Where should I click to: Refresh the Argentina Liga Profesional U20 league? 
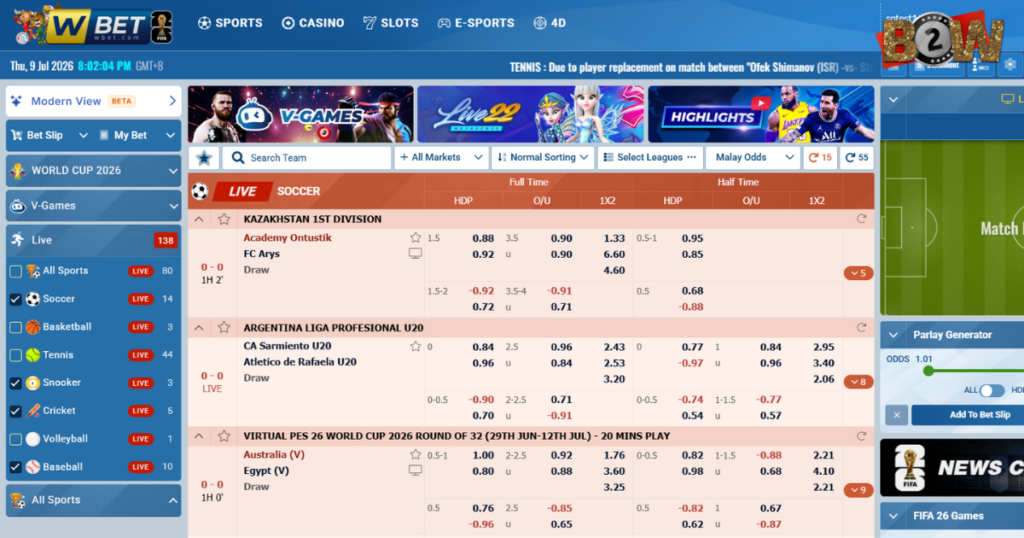[861, 328]
